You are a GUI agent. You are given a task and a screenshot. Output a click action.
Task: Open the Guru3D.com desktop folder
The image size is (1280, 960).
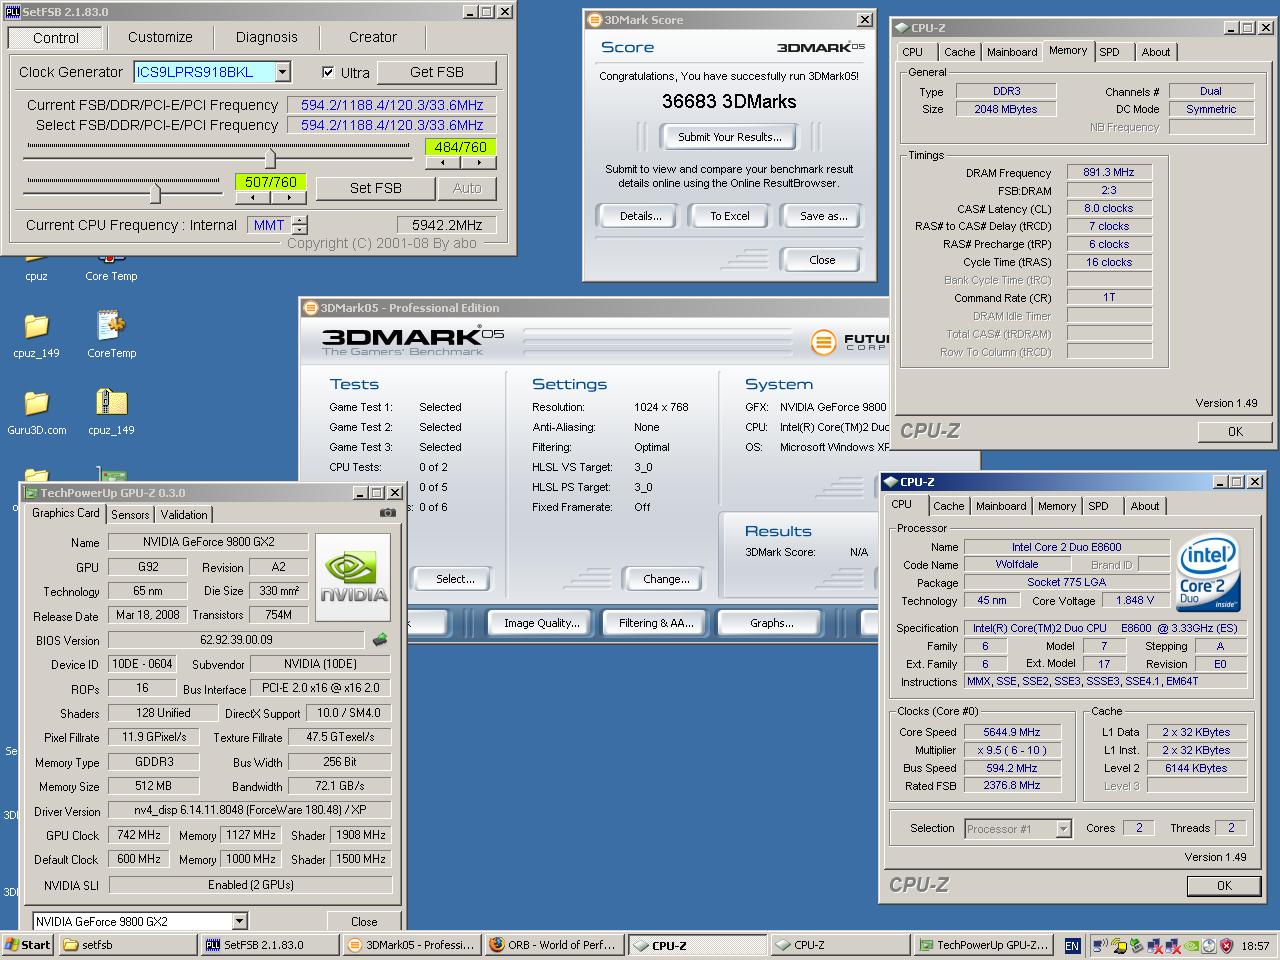[x=36, y=411]
